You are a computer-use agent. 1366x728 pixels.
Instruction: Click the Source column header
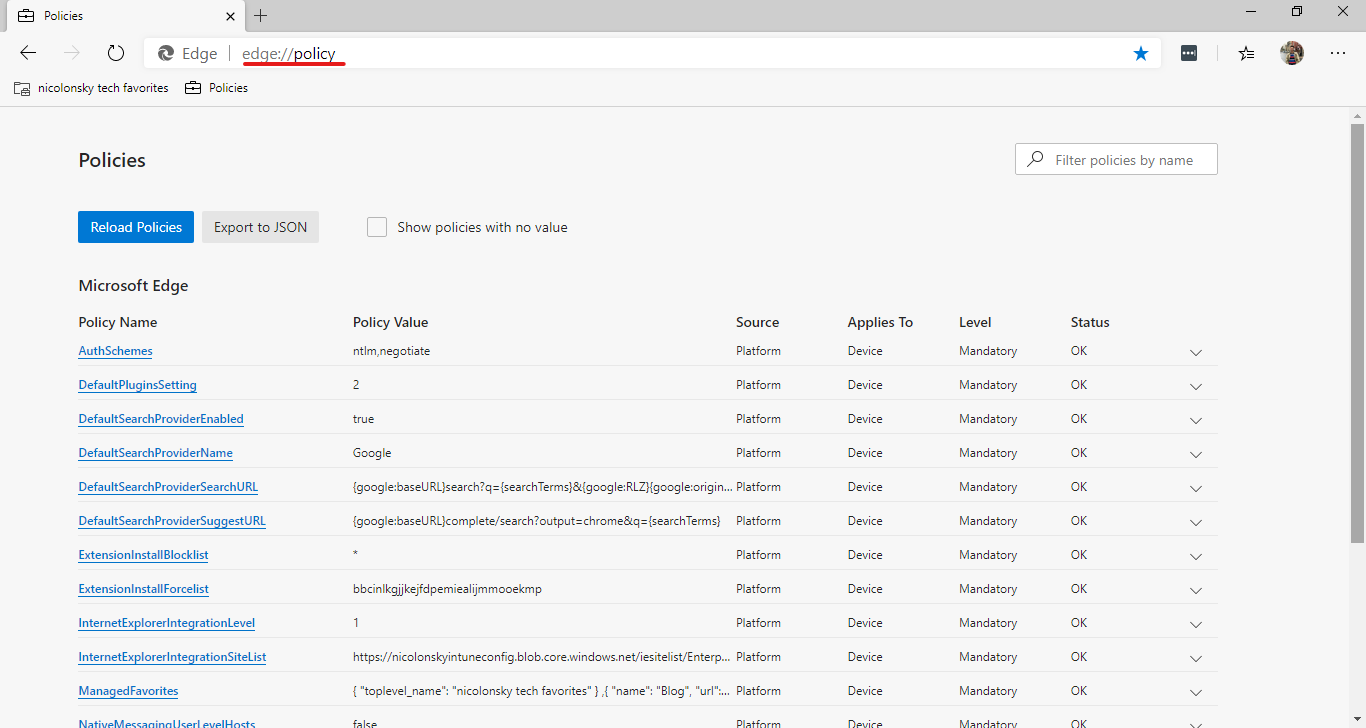click(x=757, y=322)
